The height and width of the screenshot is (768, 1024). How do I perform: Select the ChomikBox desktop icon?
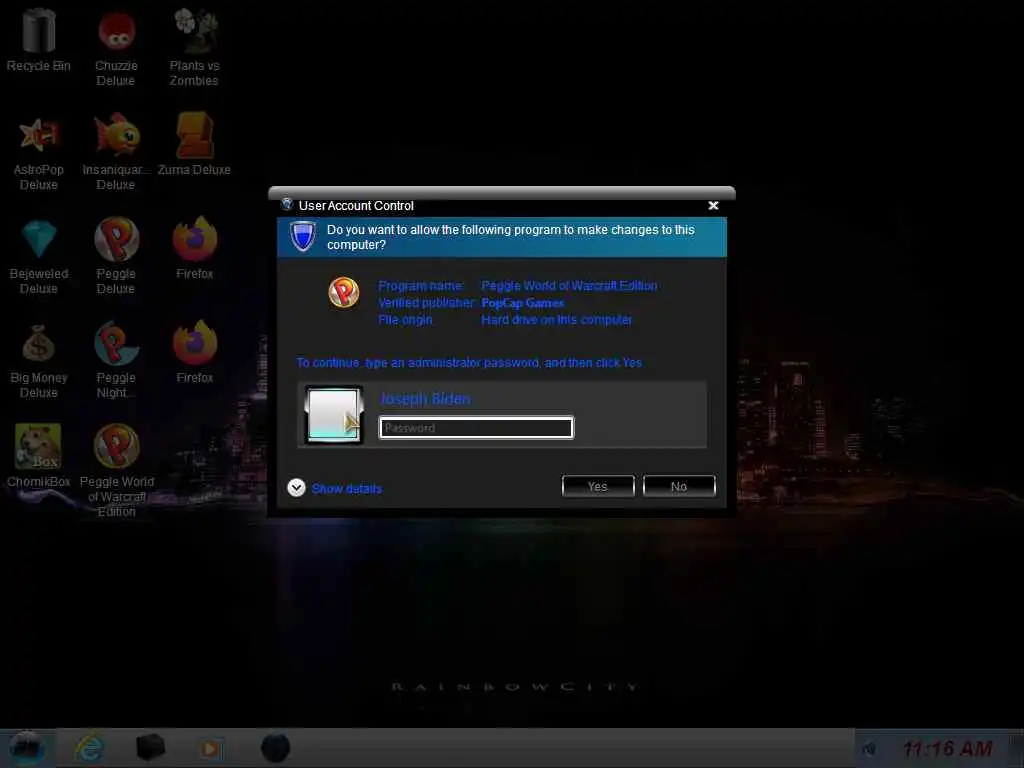[x=39, y=455]
